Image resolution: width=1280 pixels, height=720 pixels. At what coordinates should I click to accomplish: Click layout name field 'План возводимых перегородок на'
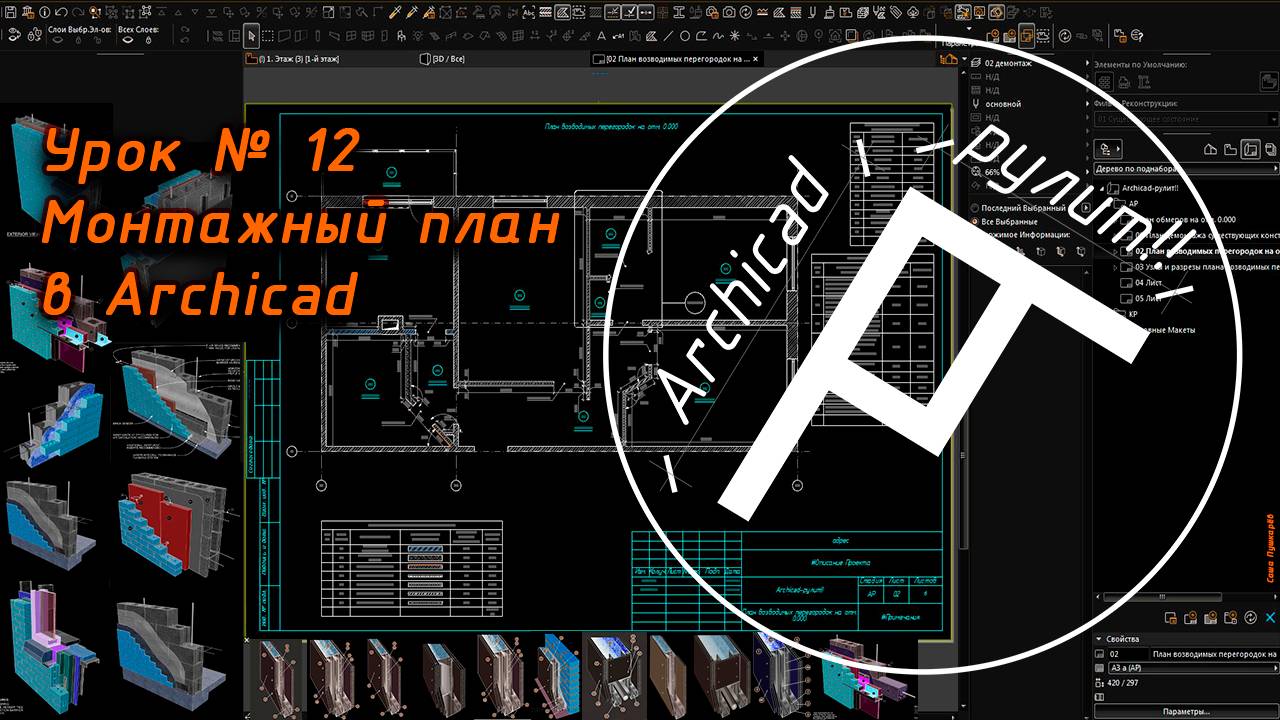pyautogui.click(x=1214, y=654)
